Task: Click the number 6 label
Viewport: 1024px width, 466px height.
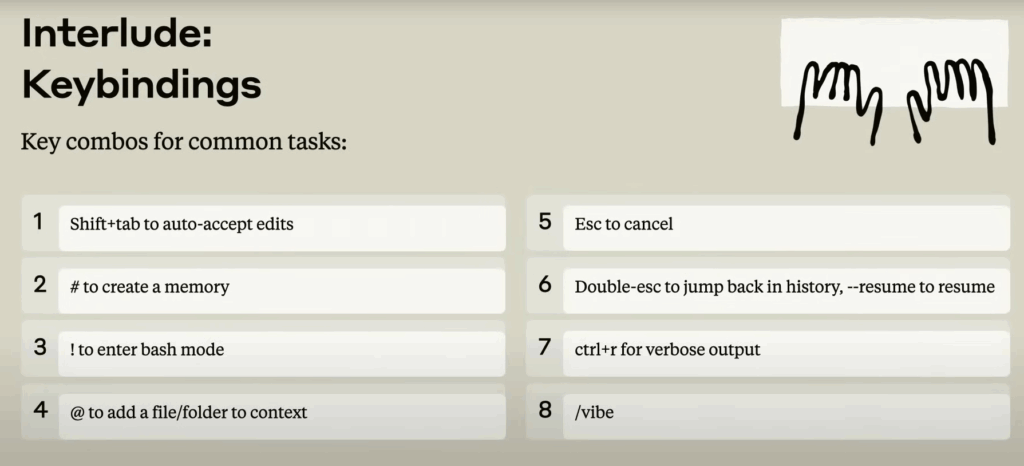Action: tap(545, 285)
